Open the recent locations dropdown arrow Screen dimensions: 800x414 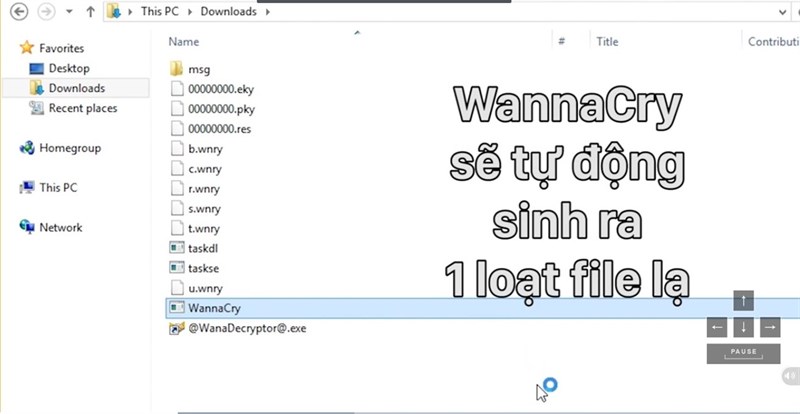pyautogui.click(x=69, y=12)
